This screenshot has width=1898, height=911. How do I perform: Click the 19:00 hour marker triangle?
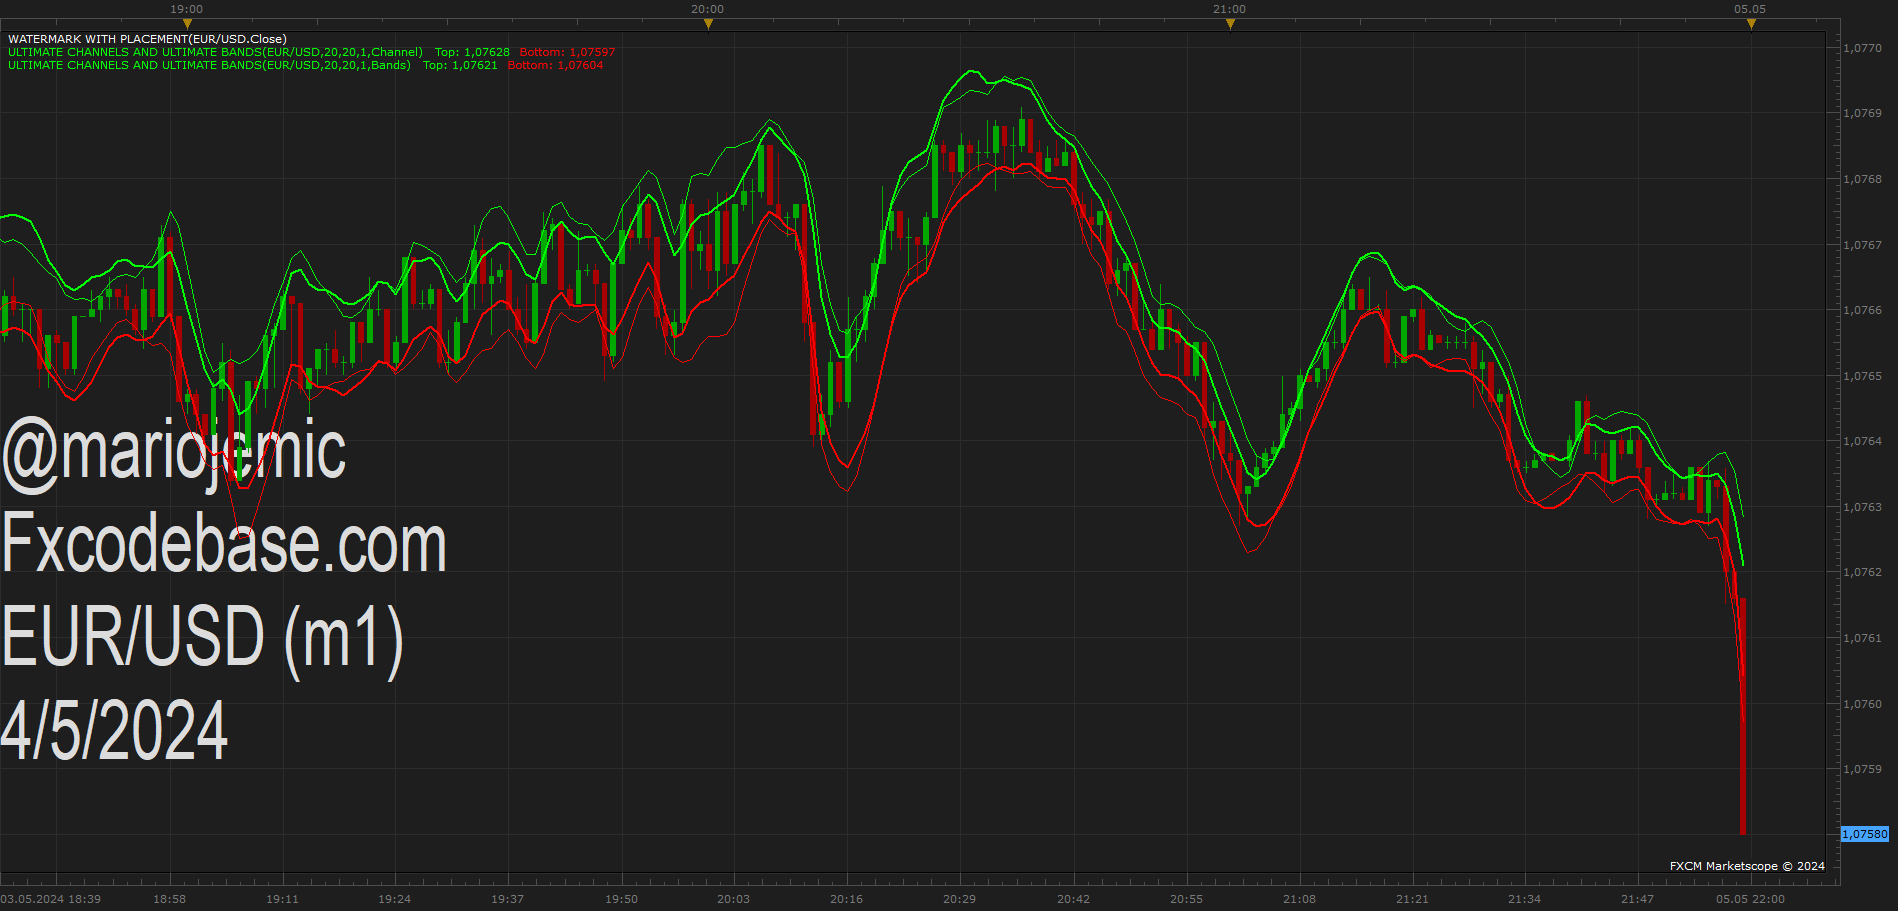pyautogui.click(x=187, y=24)
